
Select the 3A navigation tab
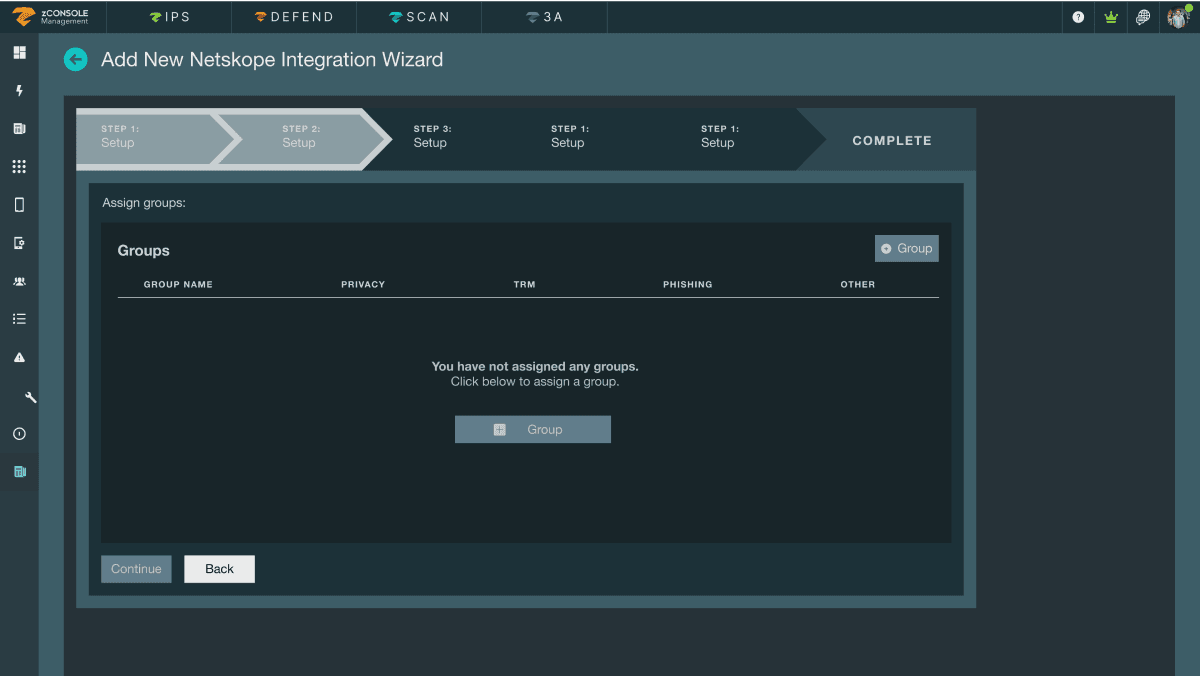(x=544, y=16)
